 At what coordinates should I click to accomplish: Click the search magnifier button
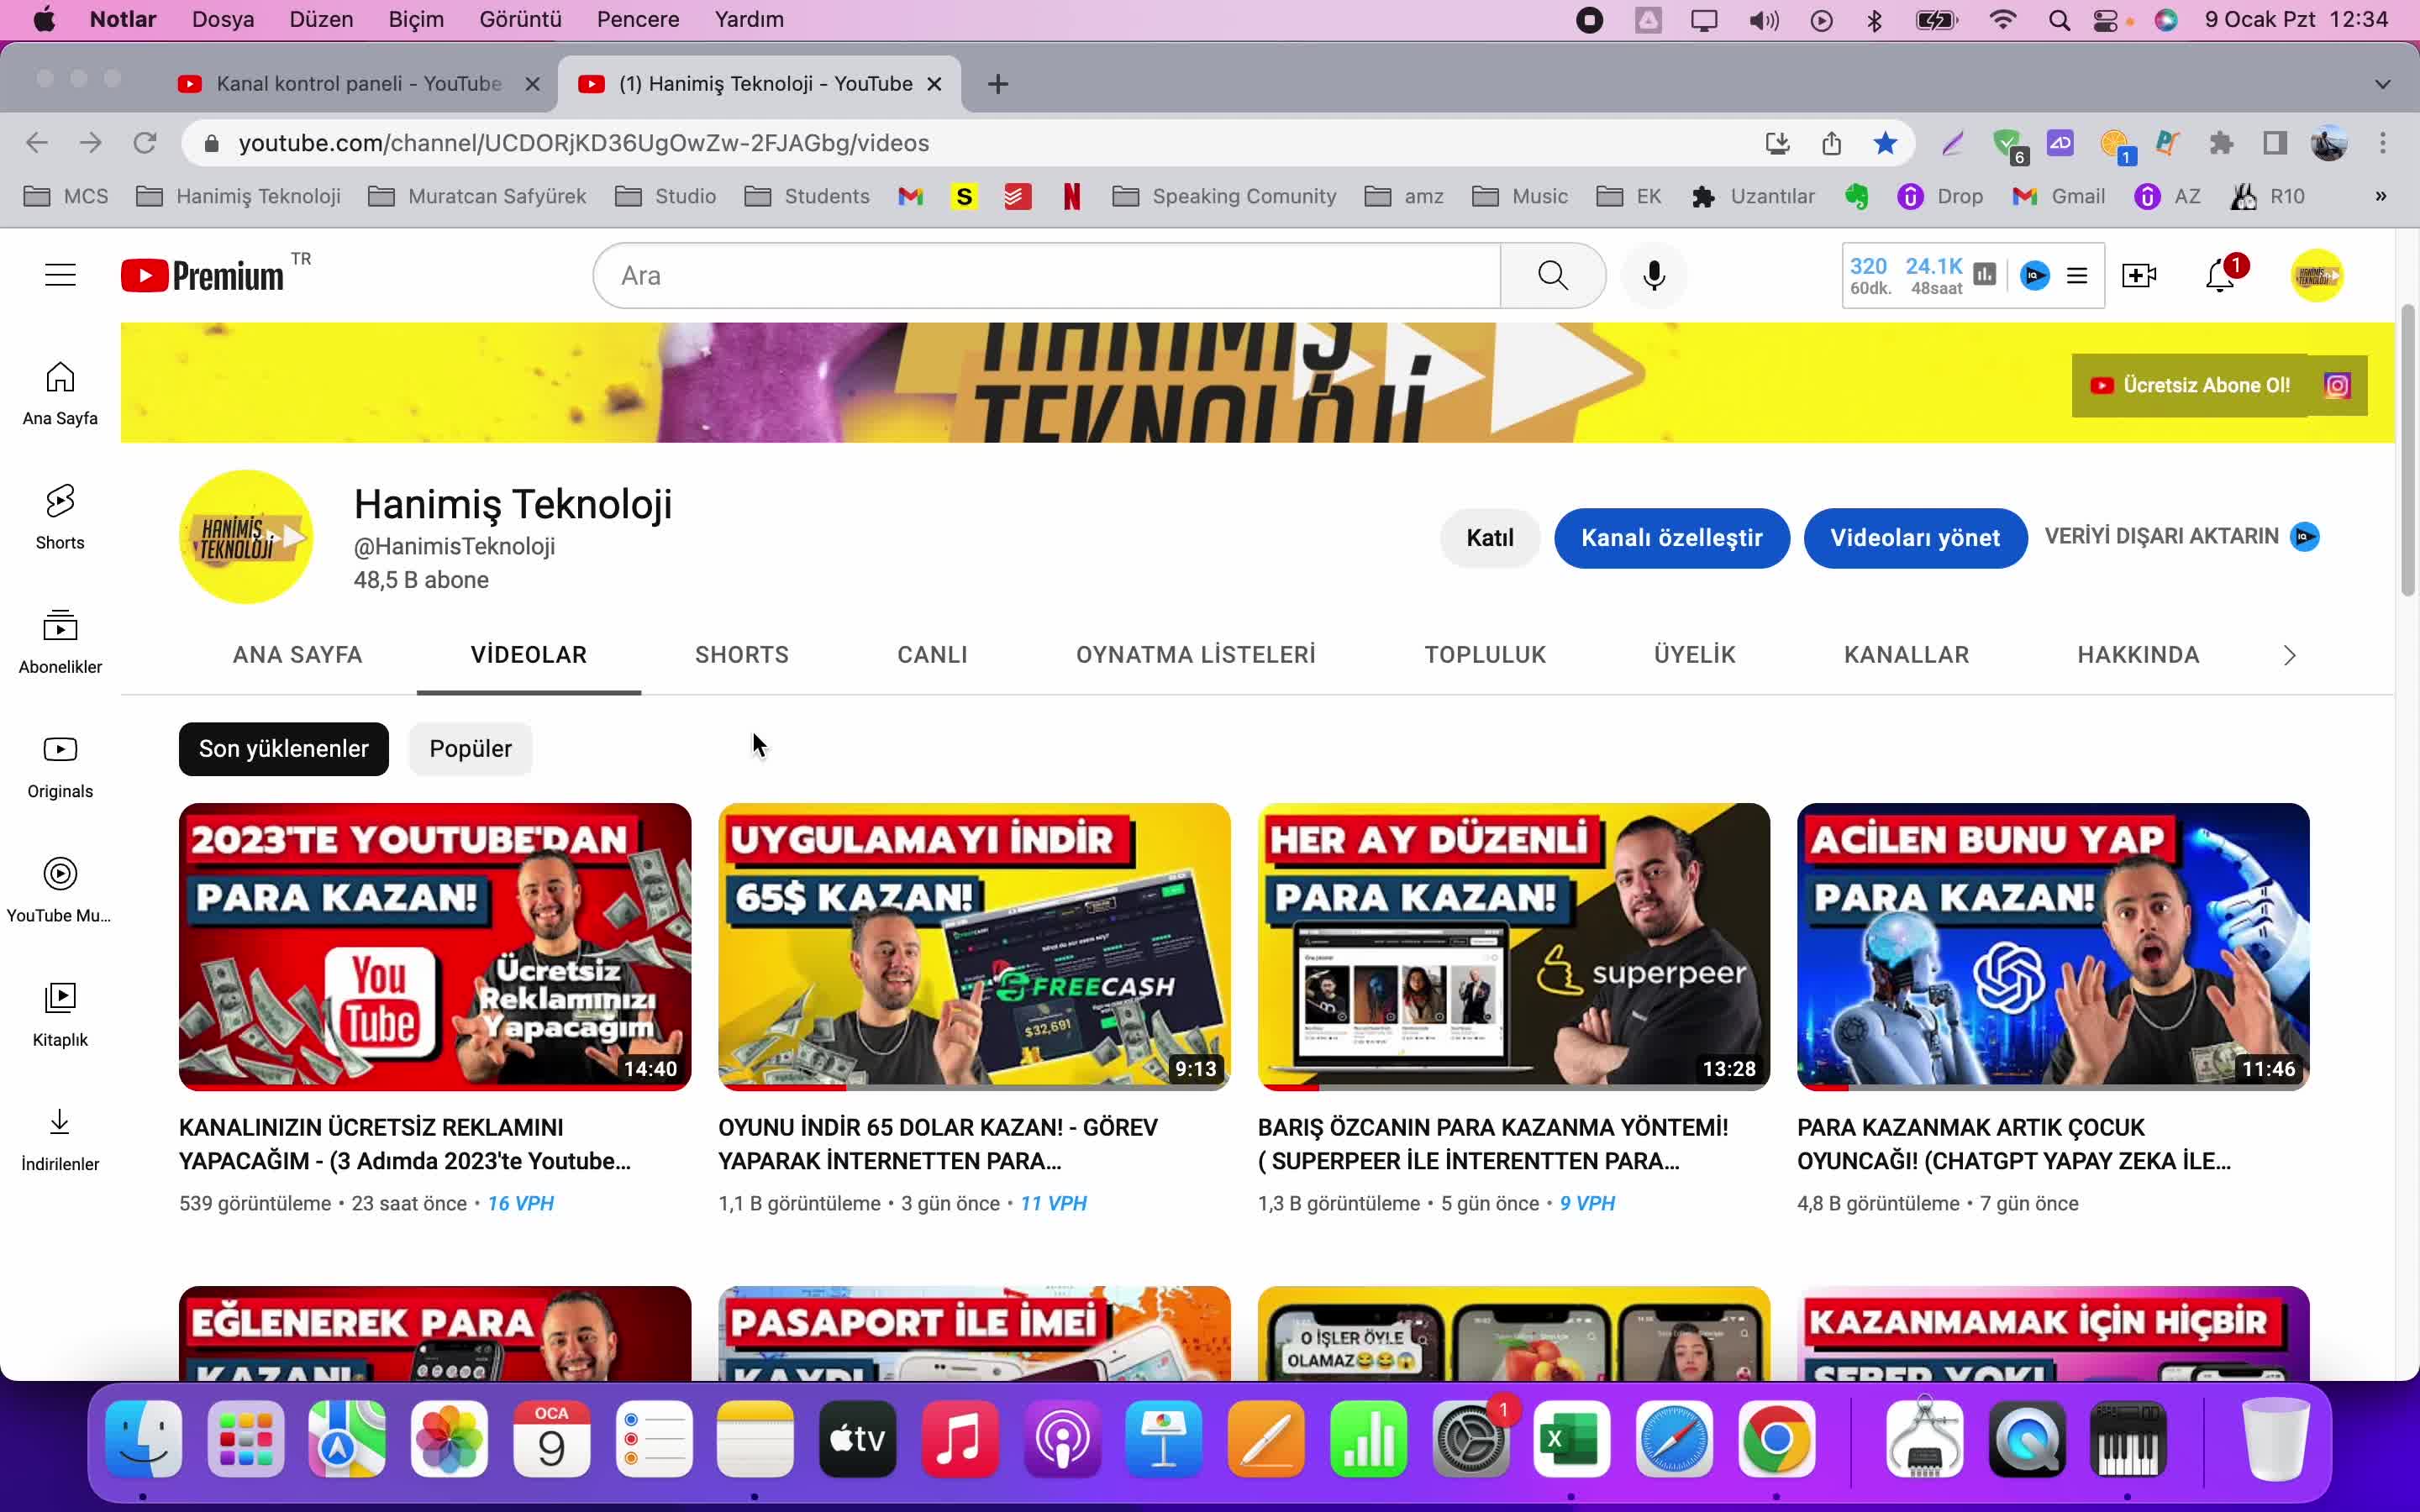click(1552, 275)
